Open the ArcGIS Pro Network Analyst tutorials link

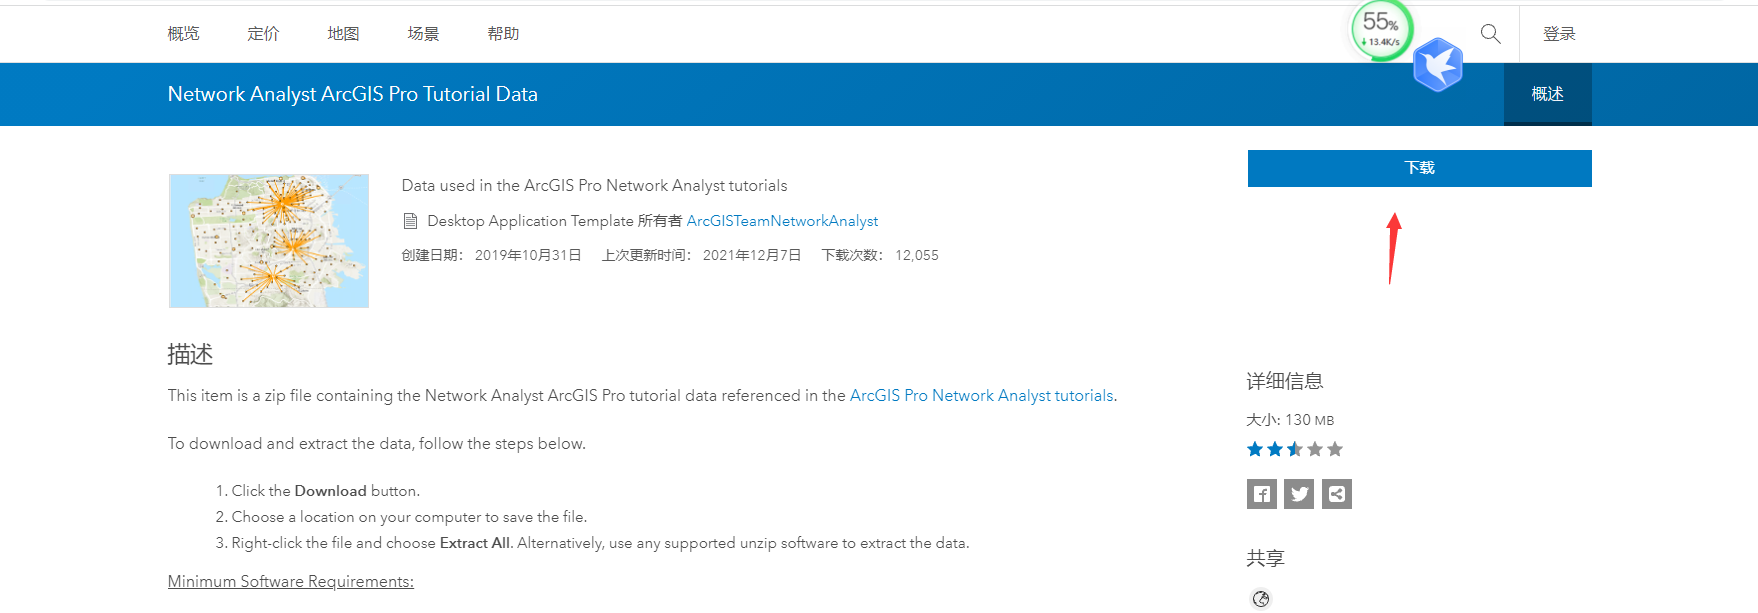pos(980,395)
